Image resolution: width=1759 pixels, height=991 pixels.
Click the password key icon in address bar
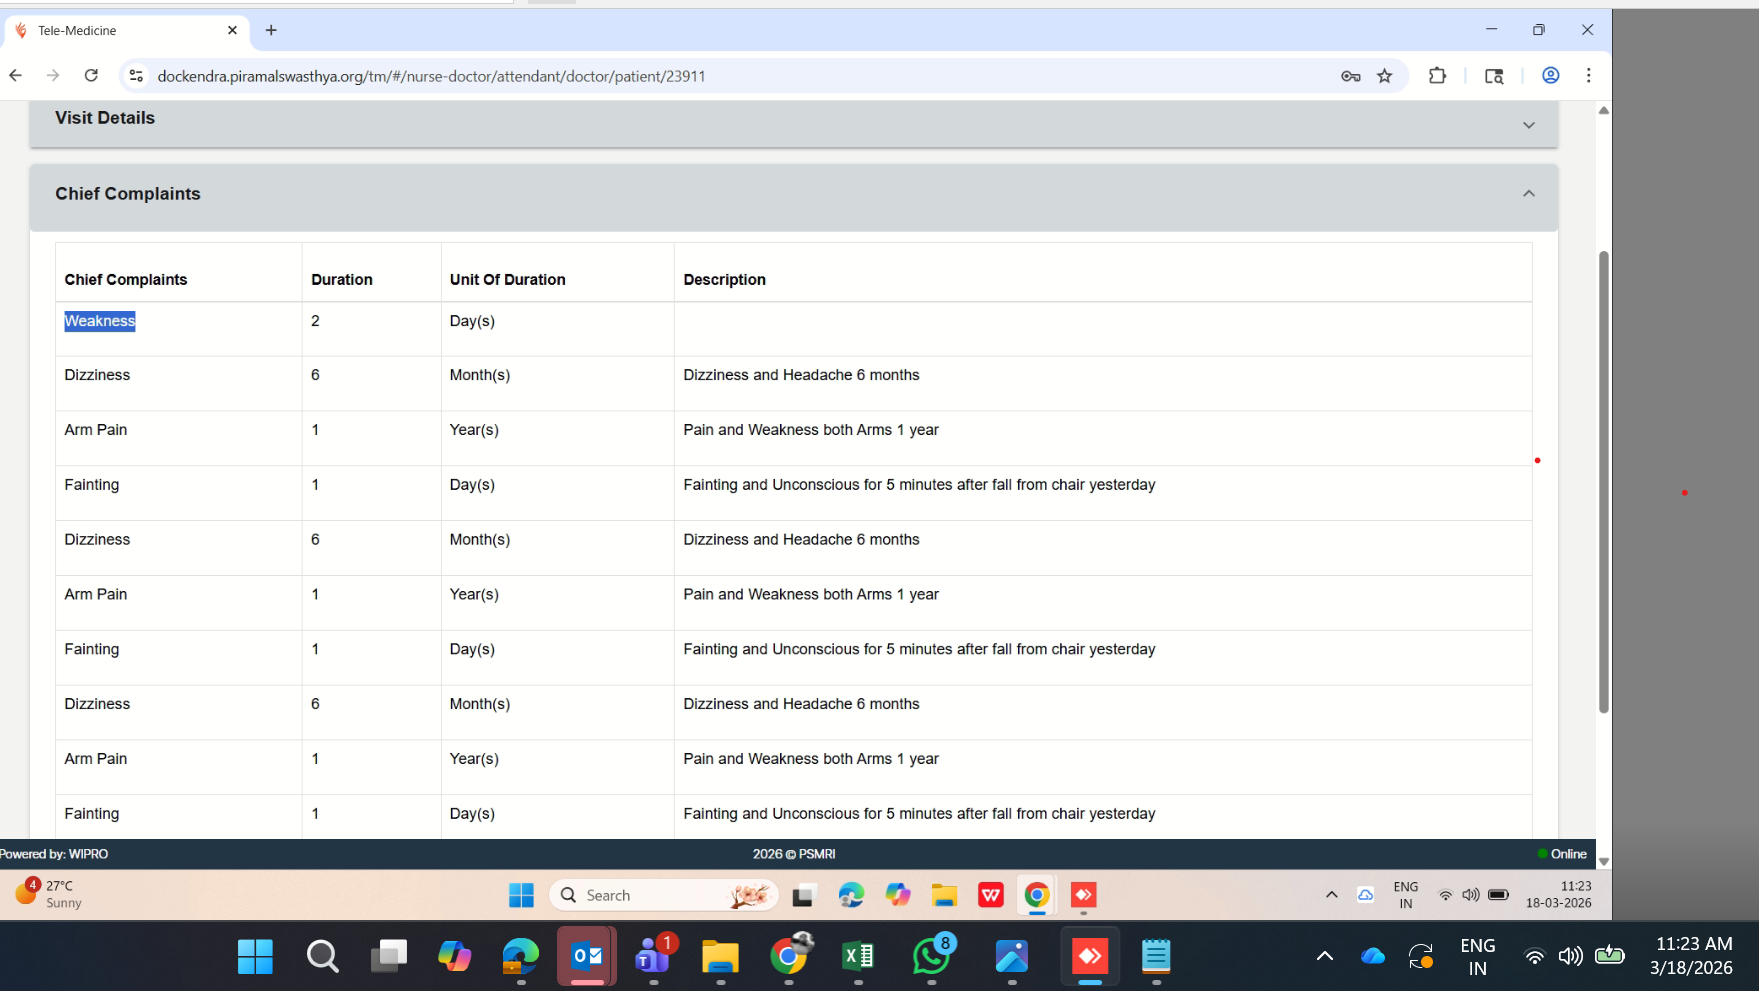coord(1350,76)
